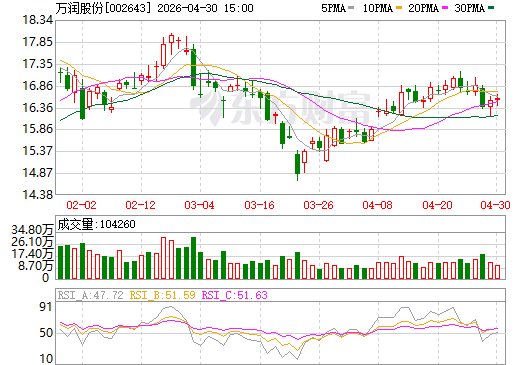Click the 91 RSI axis label

pyautogui.click(x=46, y=307)
